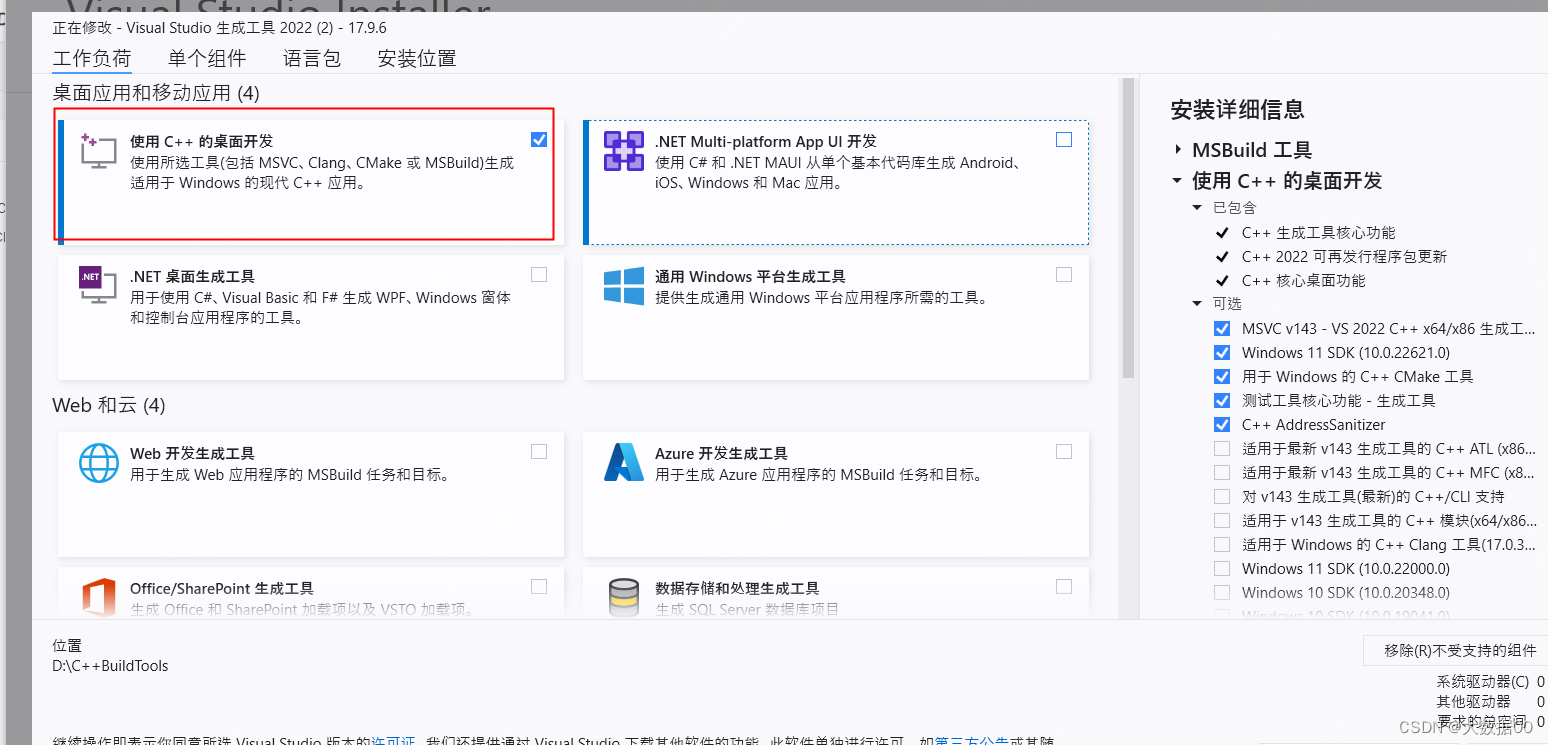Select the D:\C++BuildTools location path

(109, 665)
